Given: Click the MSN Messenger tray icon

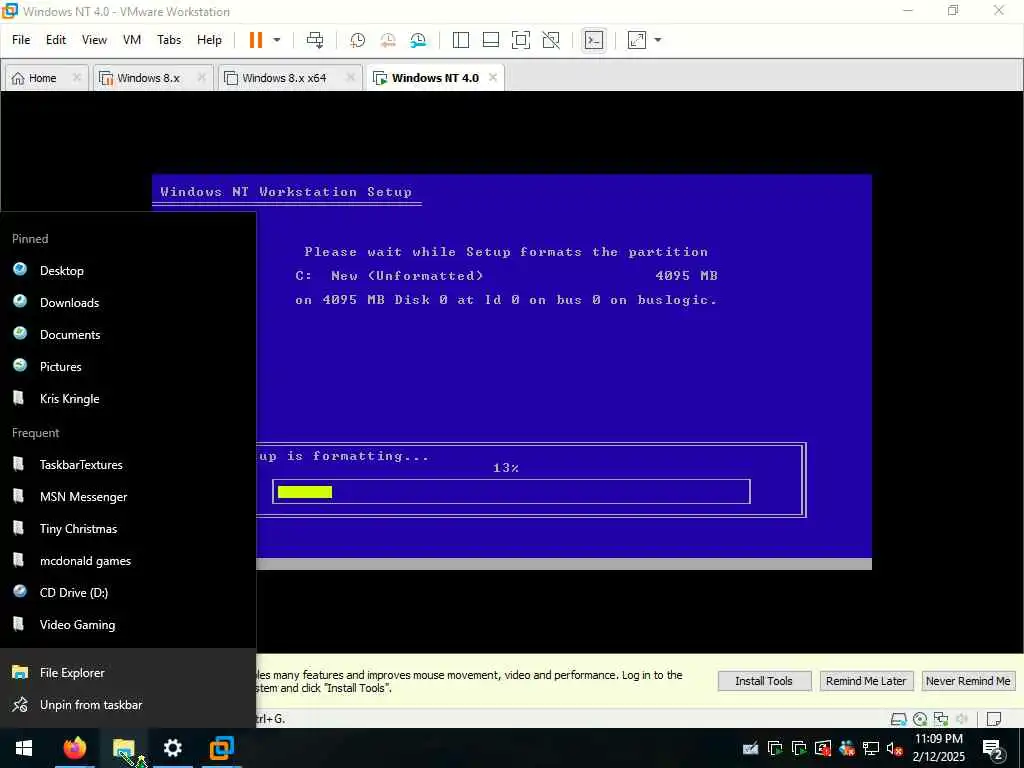Looking at the screenshot, I should click(x=847, y=748).
